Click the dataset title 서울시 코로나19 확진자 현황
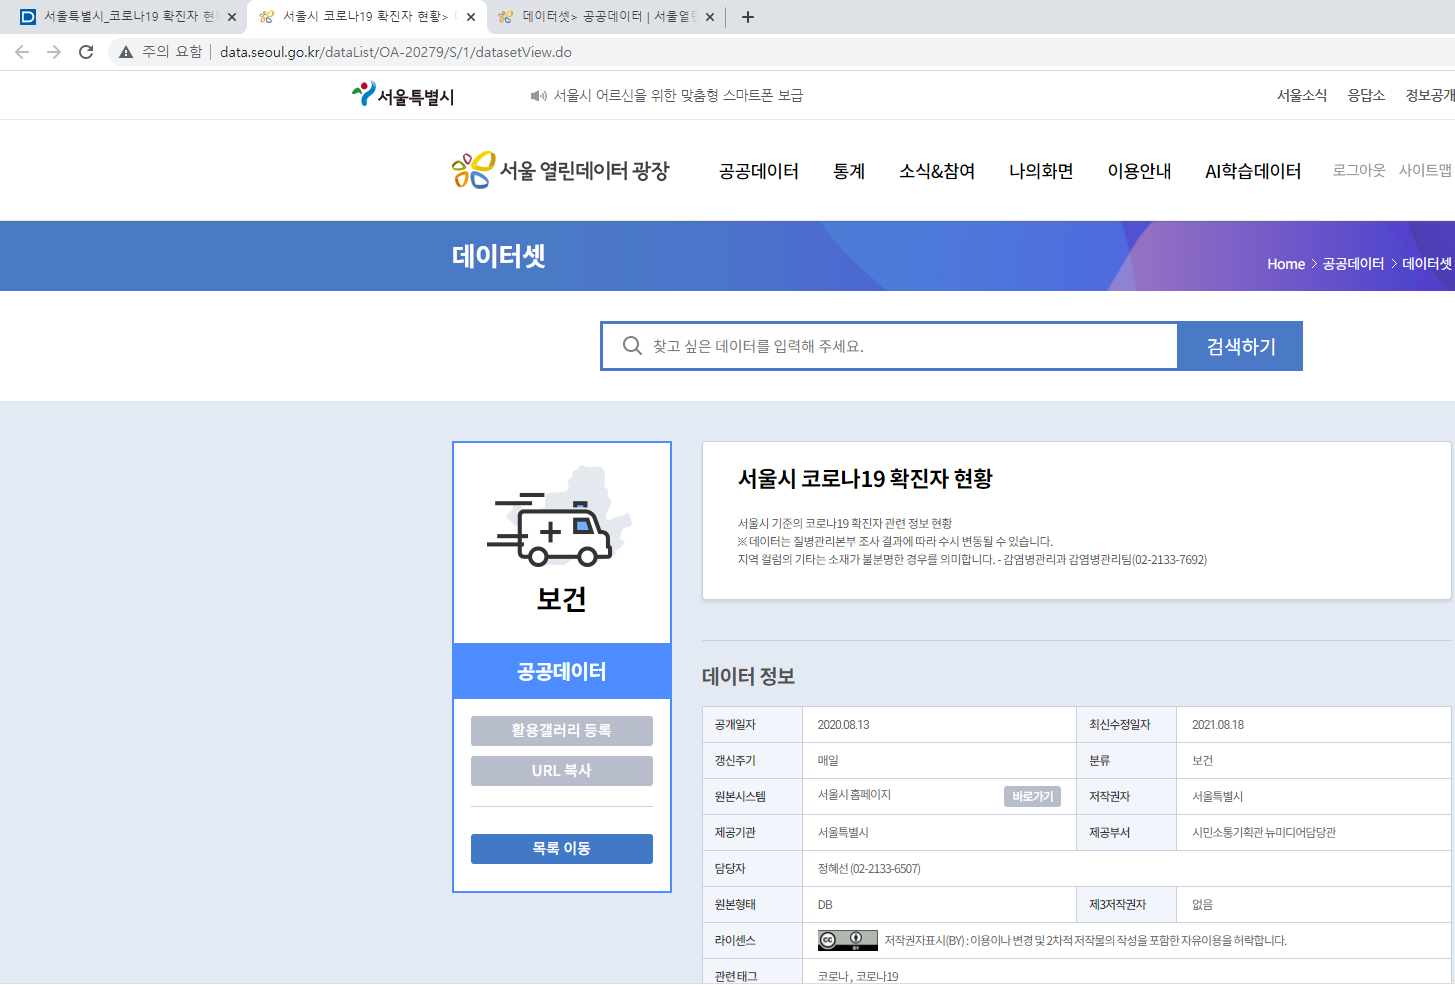This screenshot has height=985, width=1455. point(865,479)
